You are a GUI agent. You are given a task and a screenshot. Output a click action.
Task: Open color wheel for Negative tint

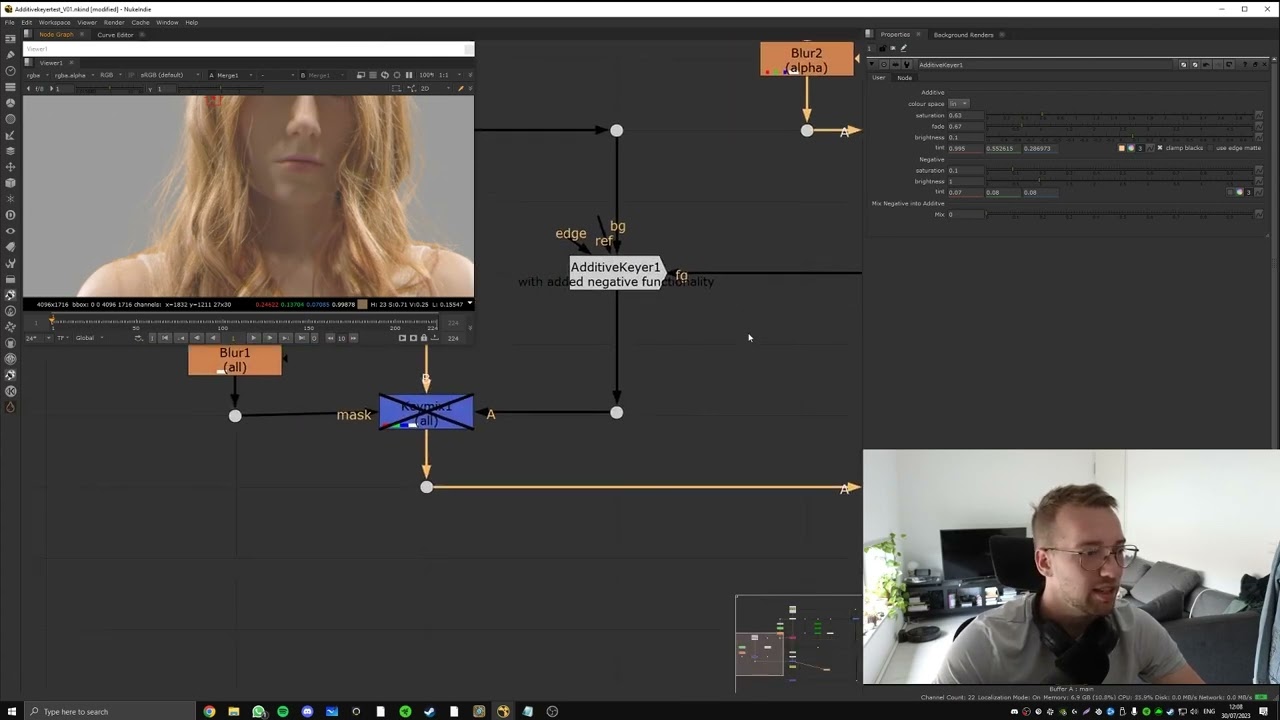1240,192
